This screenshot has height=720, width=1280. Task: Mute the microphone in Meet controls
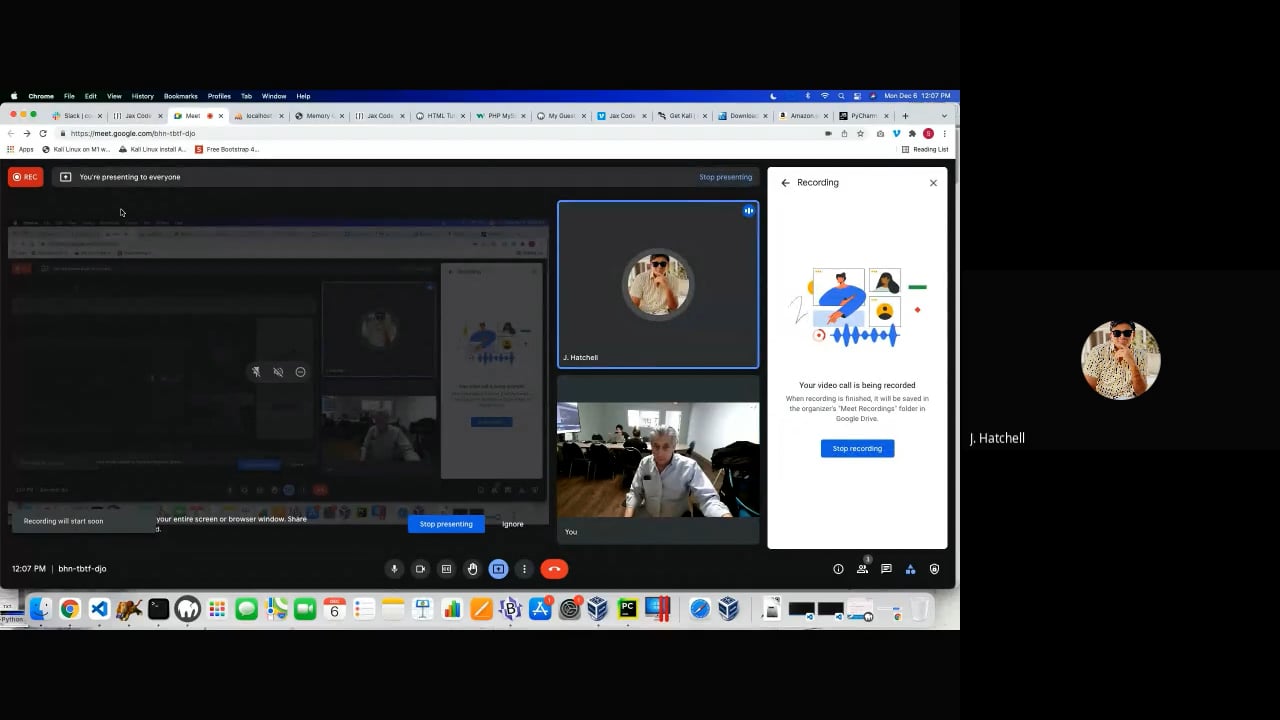coord(394,569)
